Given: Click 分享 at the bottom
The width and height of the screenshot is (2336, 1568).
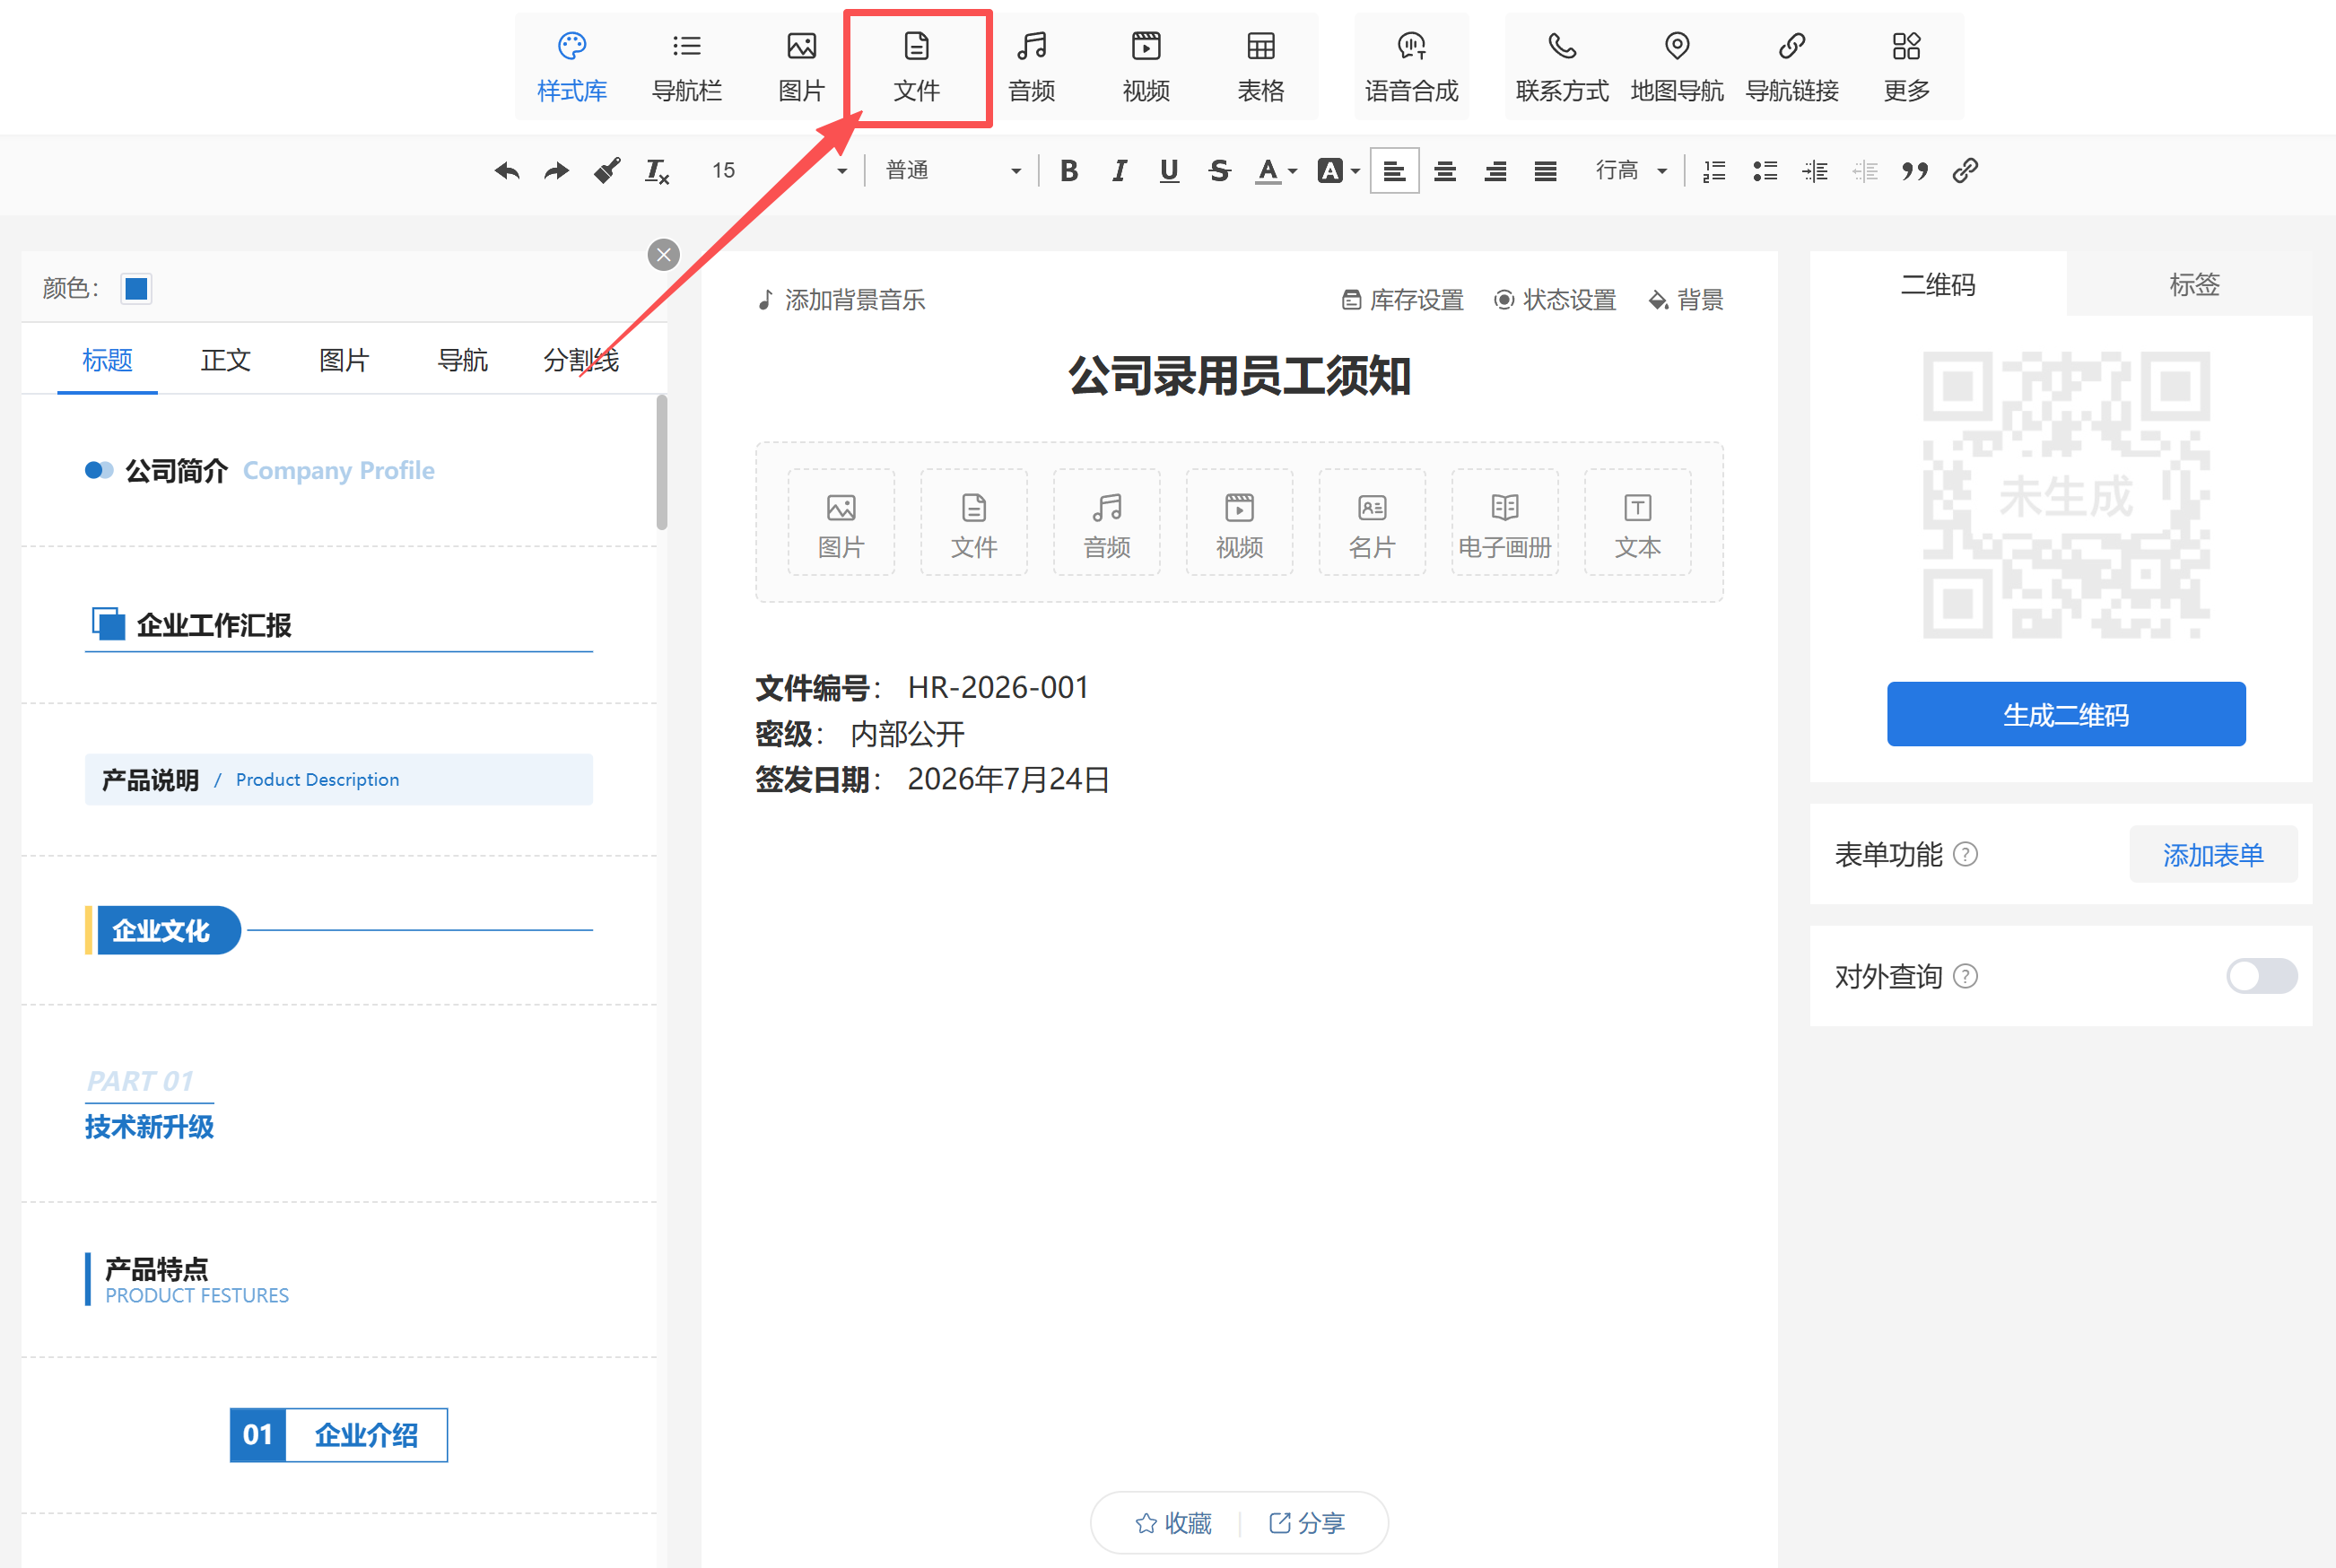Looking at the screenshot, I should click(1307, 1524).
